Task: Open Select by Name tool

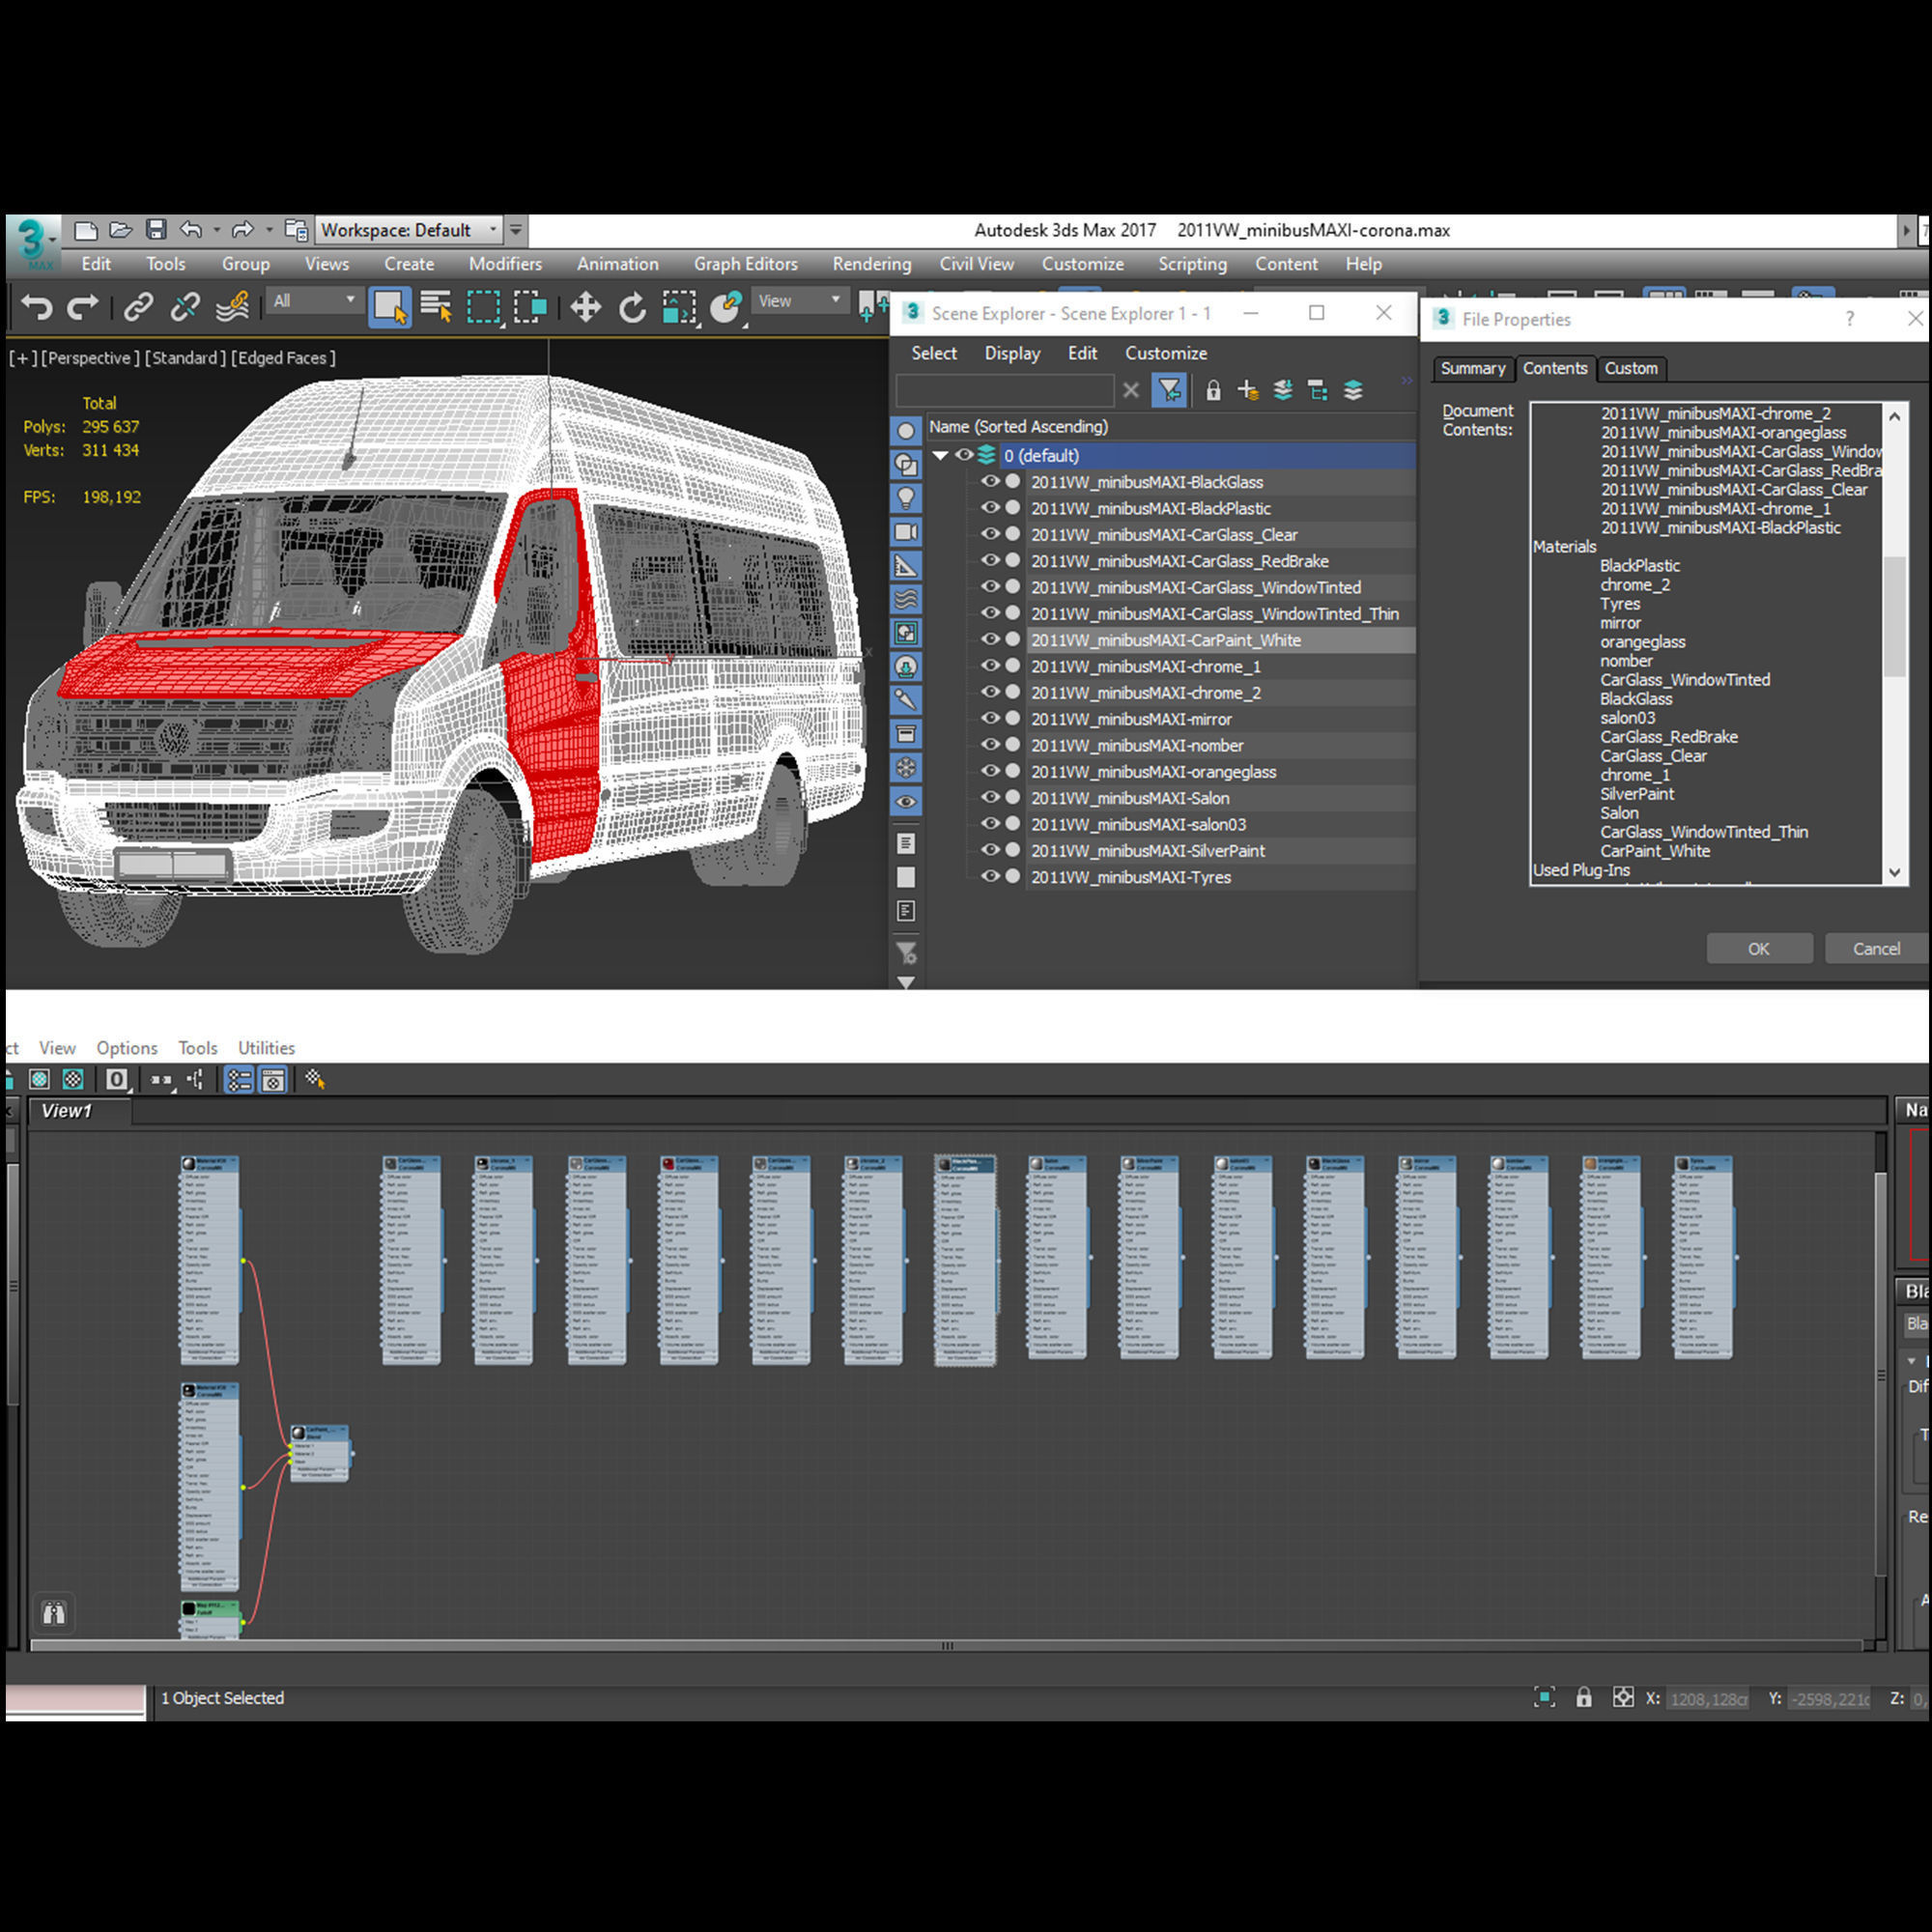Action: coord(436,307)
